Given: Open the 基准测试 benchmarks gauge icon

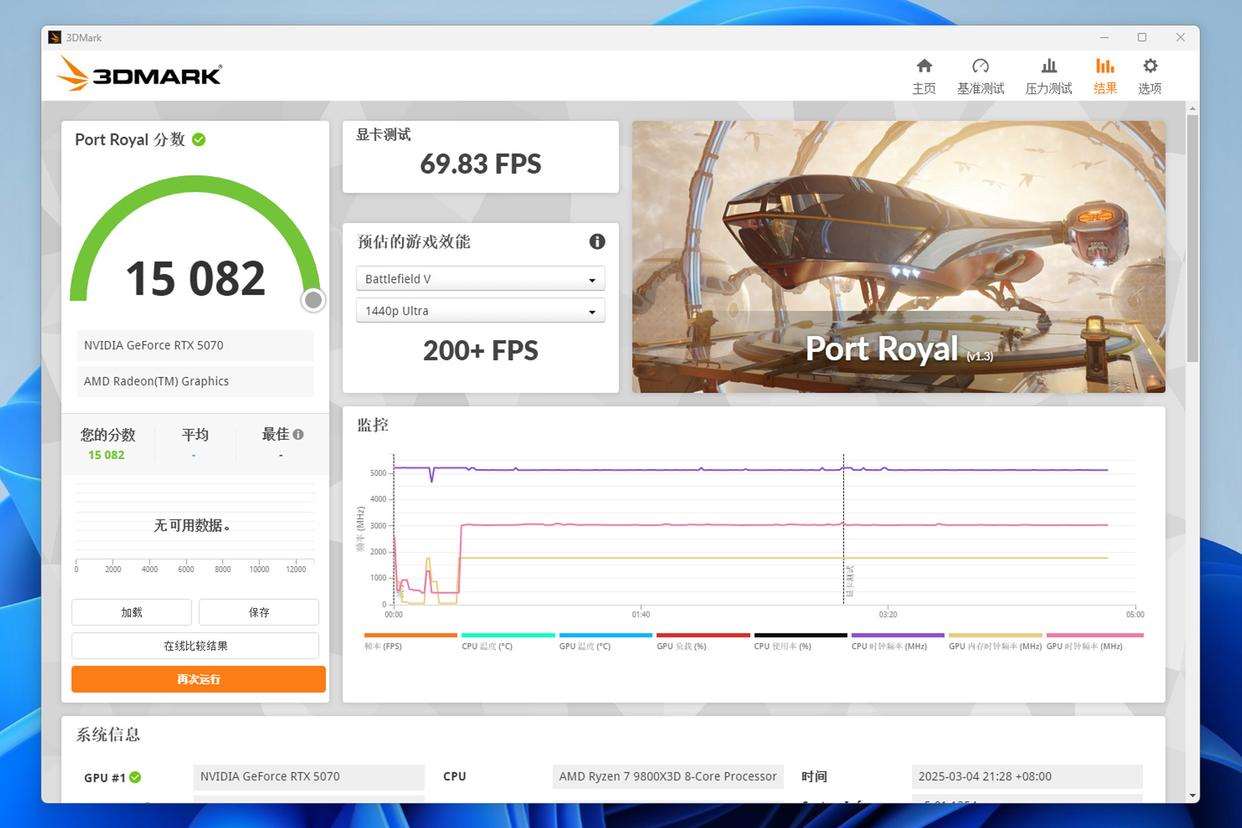Looking at the screenshot, I should (980, 66).
